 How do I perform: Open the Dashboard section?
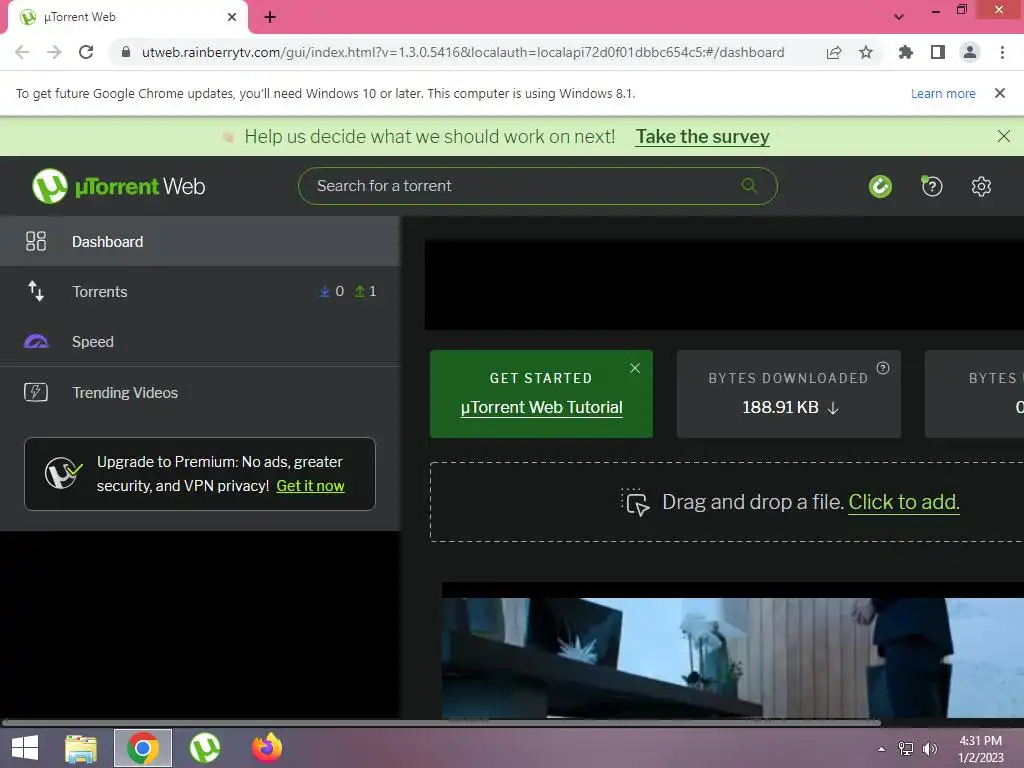click(x=200, y=241)
